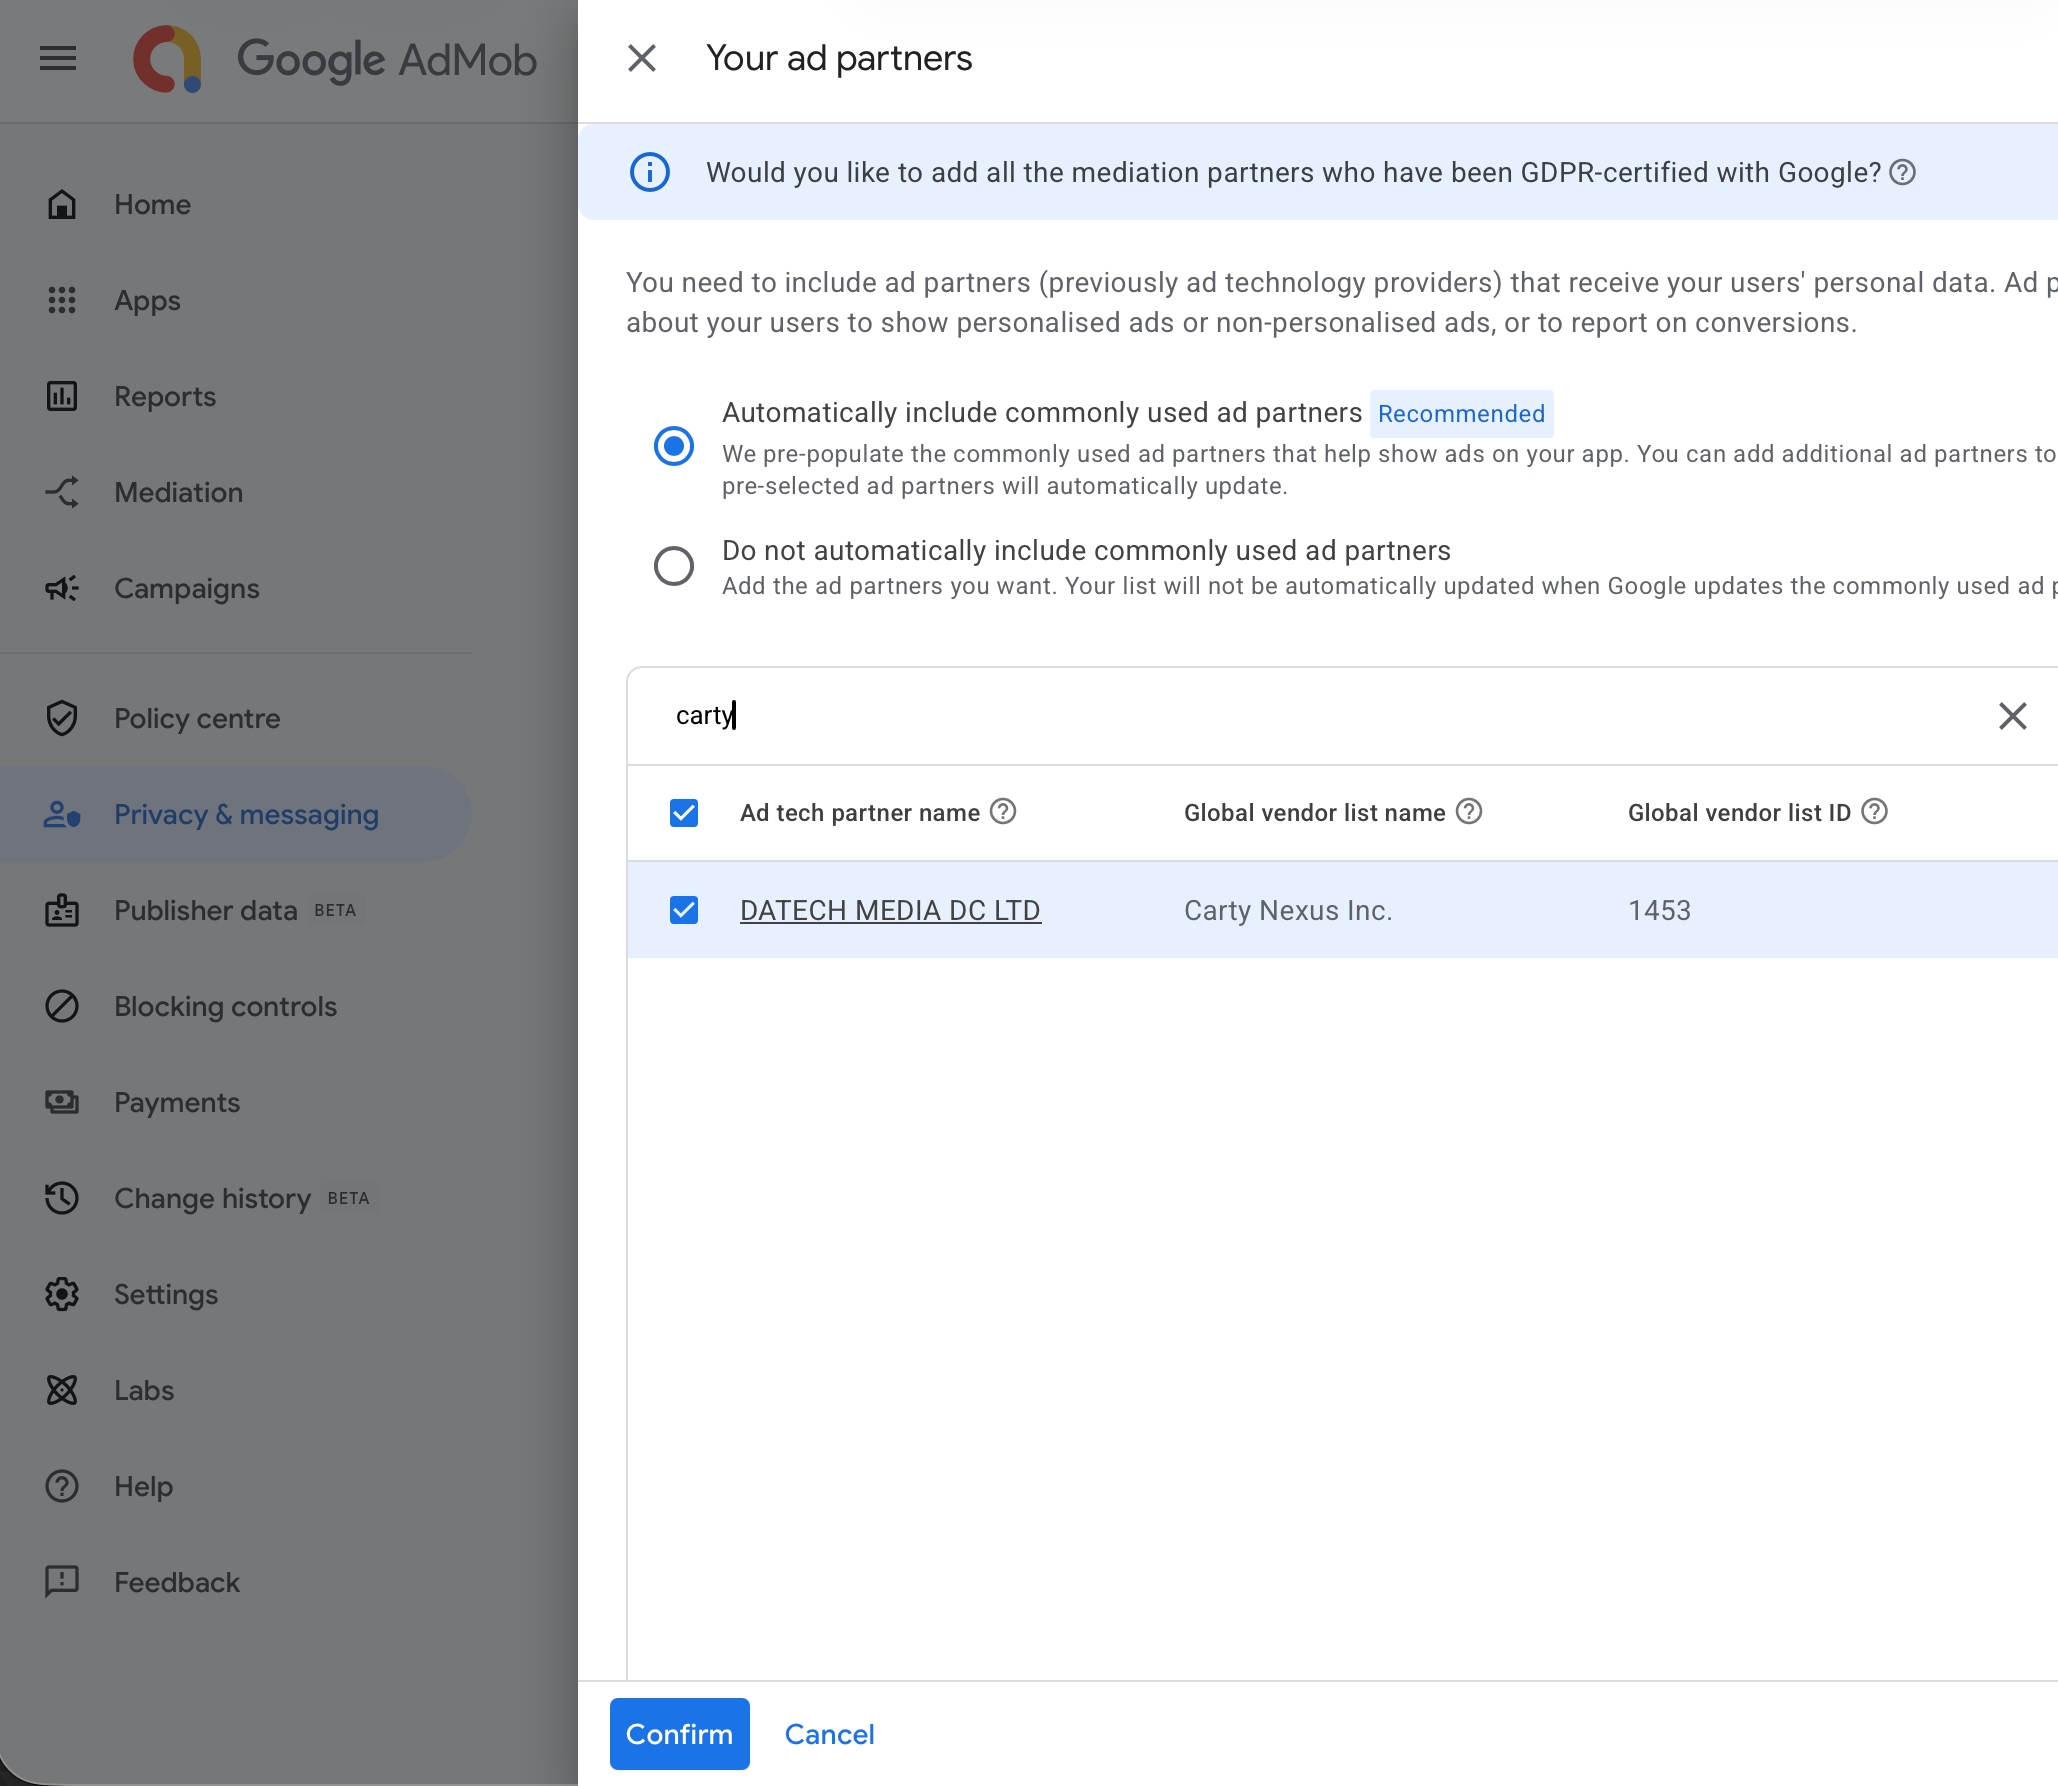This screenshot has height=1786, width=2058.
Task: Click the vendor list ID '1453'
Action: click(1659, 910)
